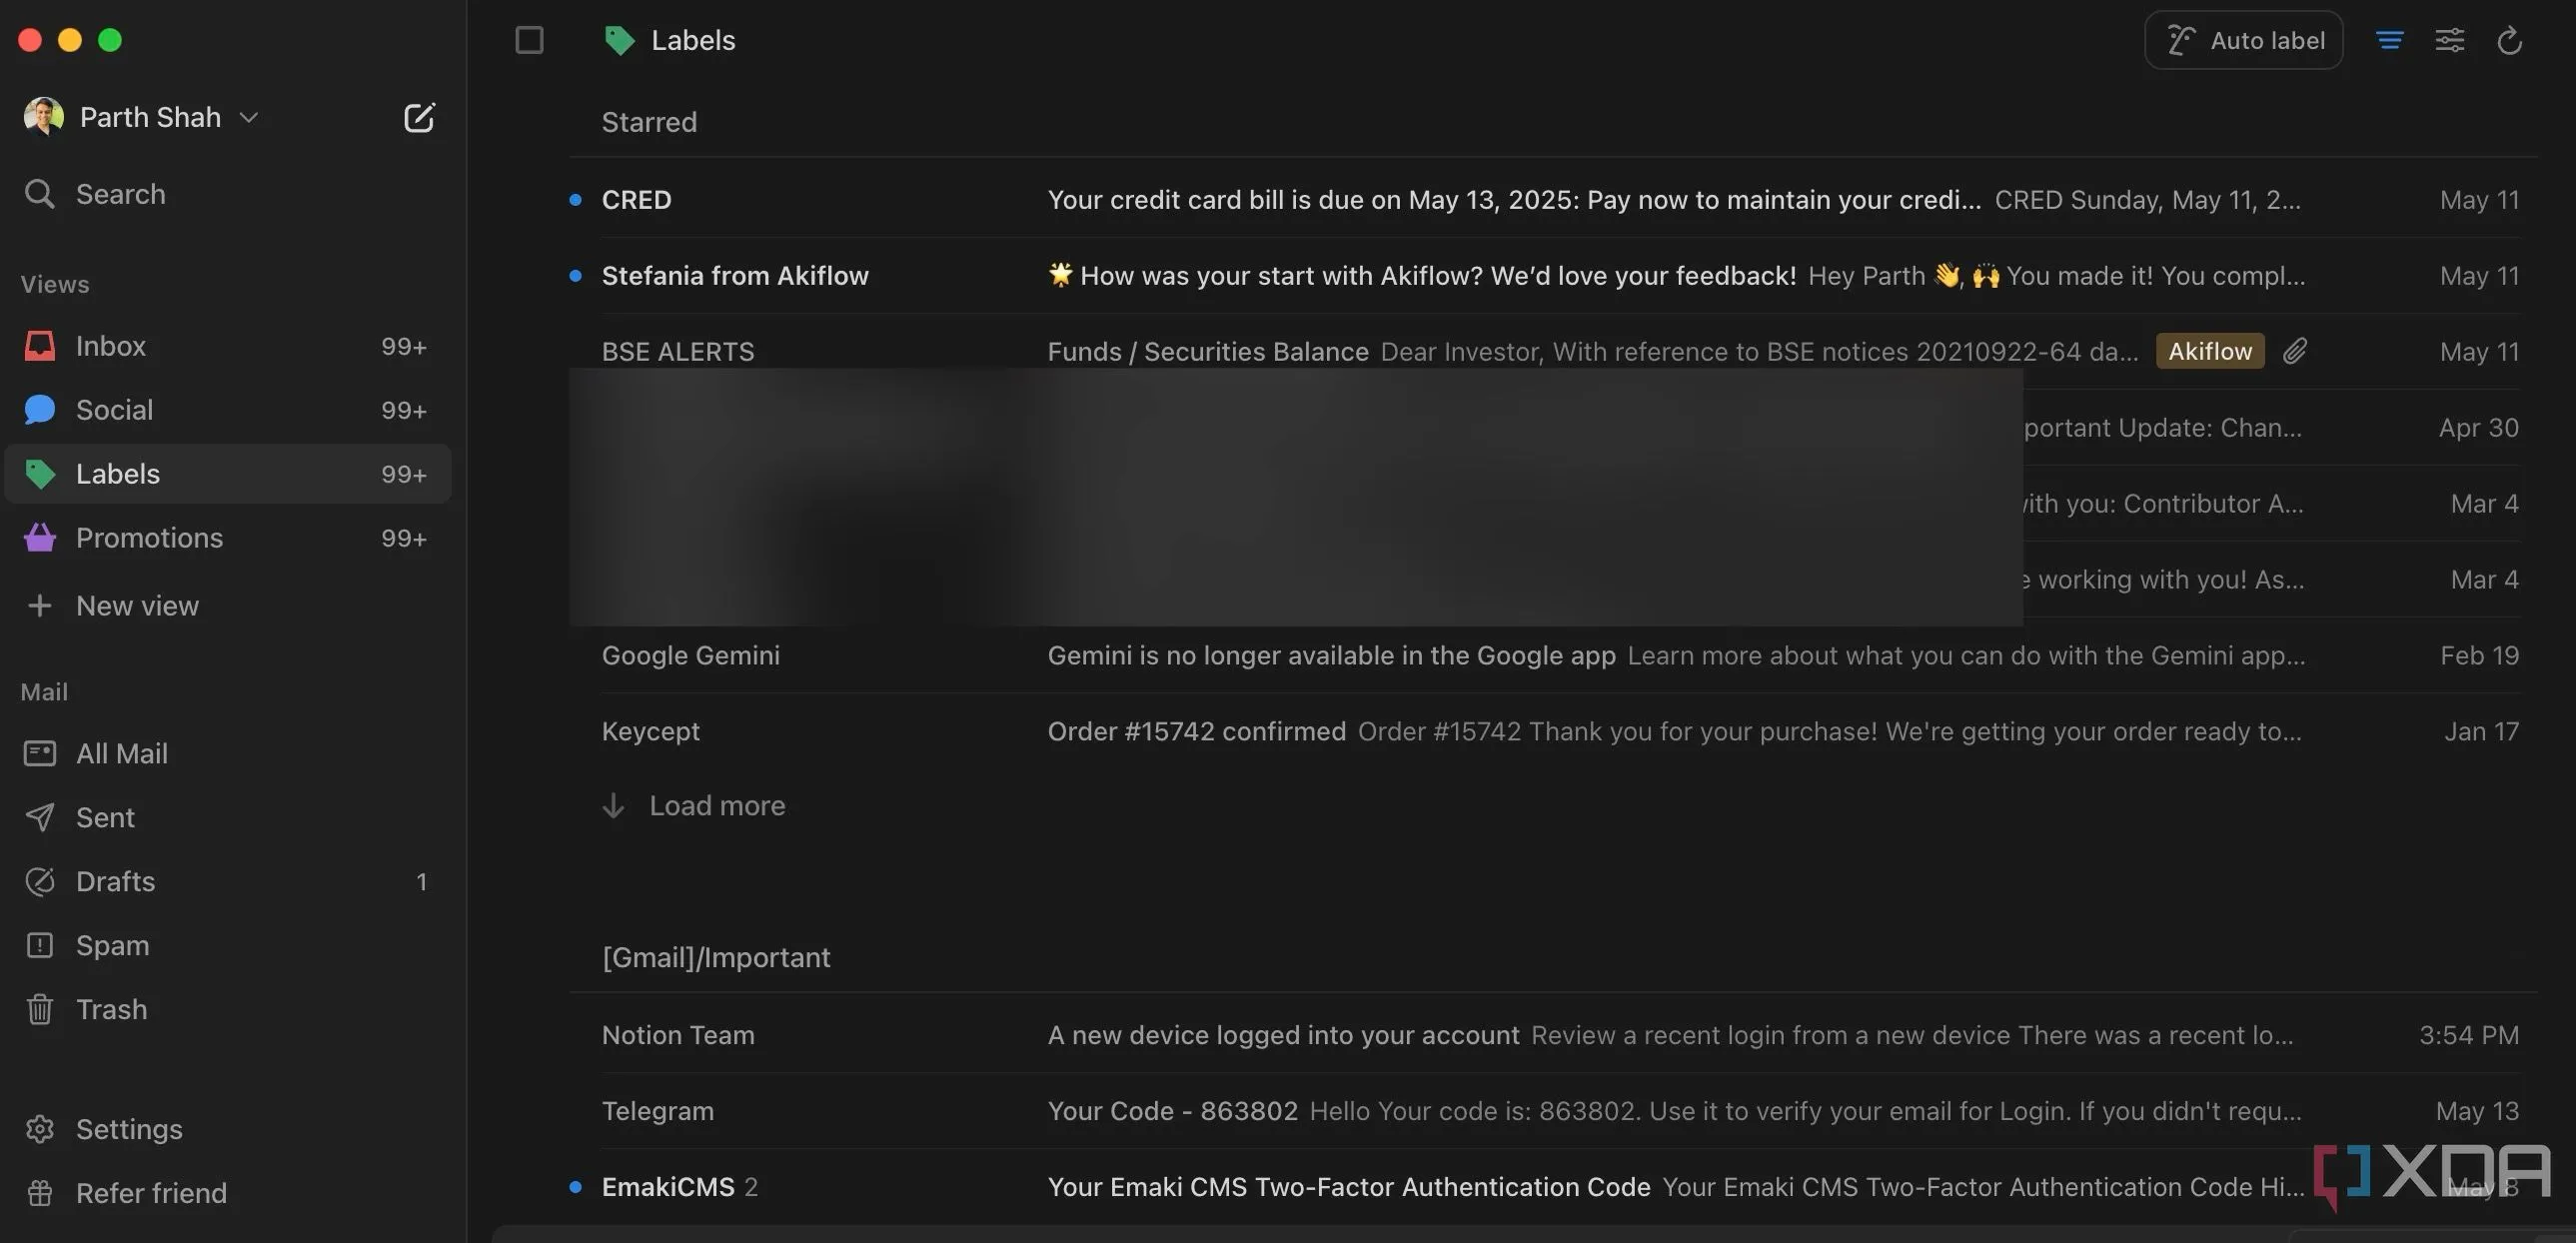Click the Drafts count of 1
The width and height of the screenshot is (2576, 1243).
pyautogui.click(x=421, y=882)
